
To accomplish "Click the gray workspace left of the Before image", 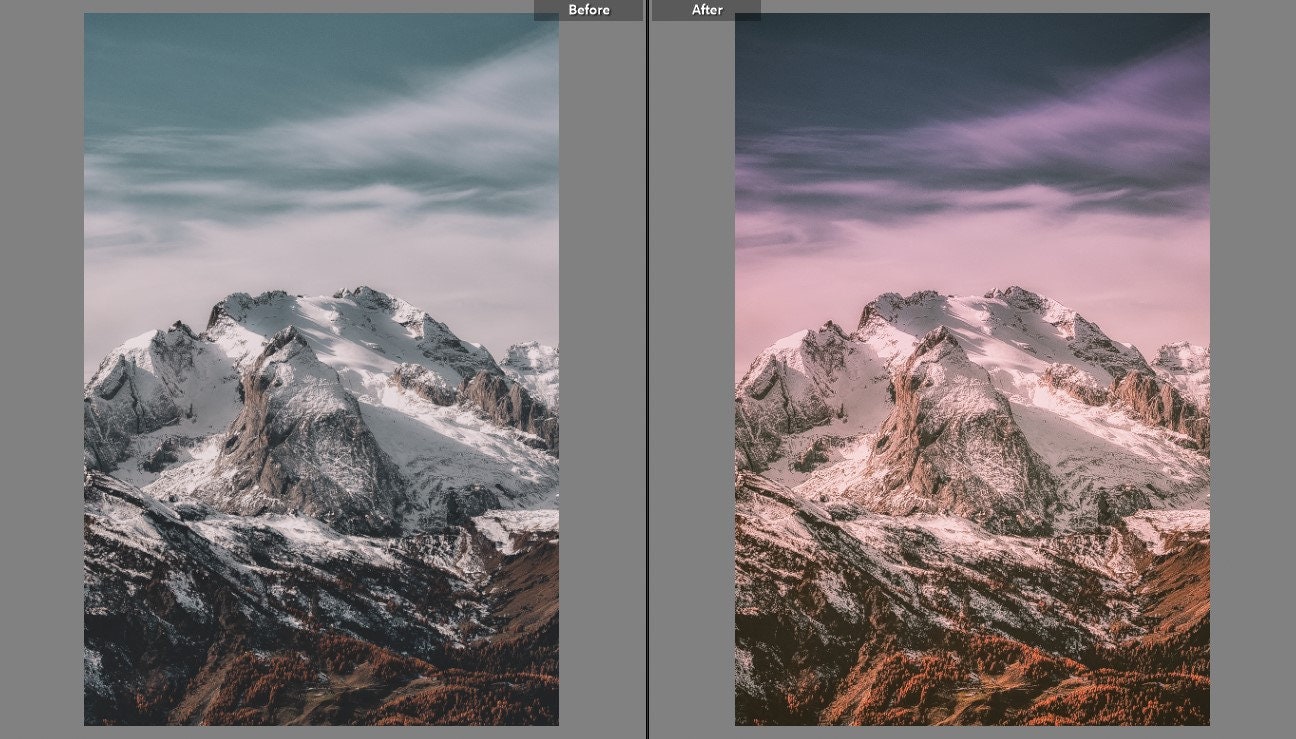I will click(40, 370).
